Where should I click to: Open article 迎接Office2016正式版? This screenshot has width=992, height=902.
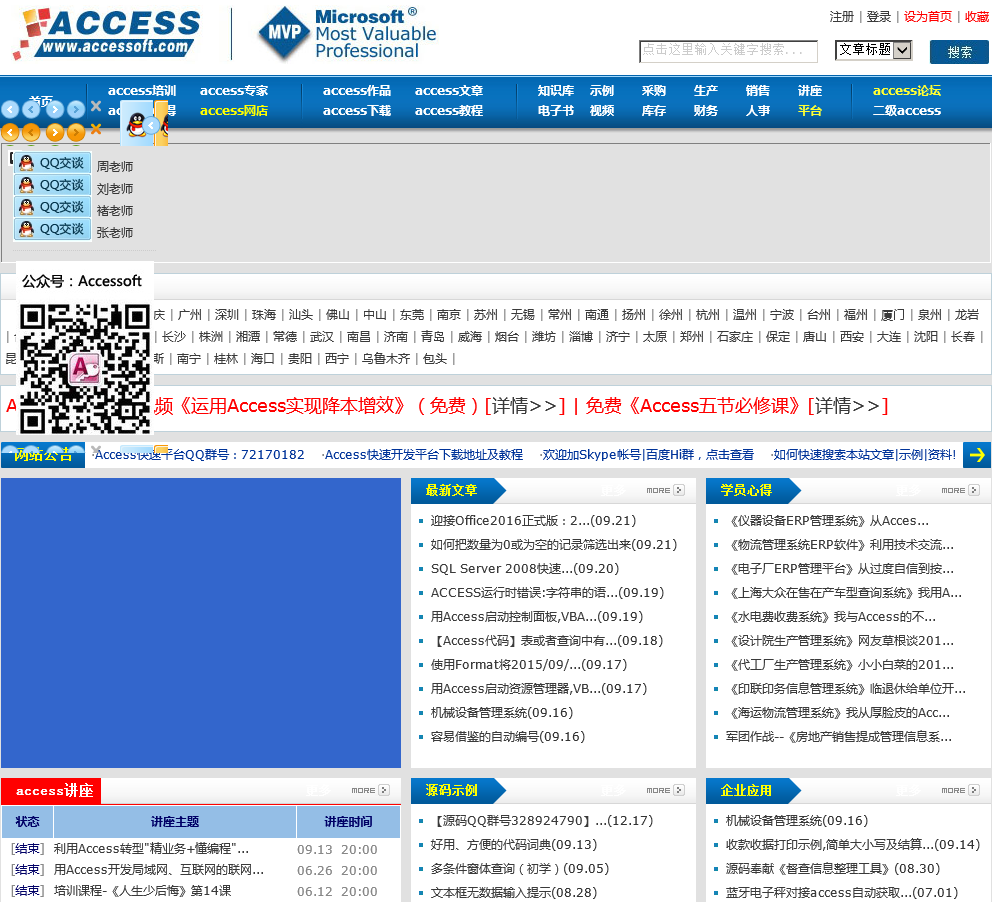point(533,521)
